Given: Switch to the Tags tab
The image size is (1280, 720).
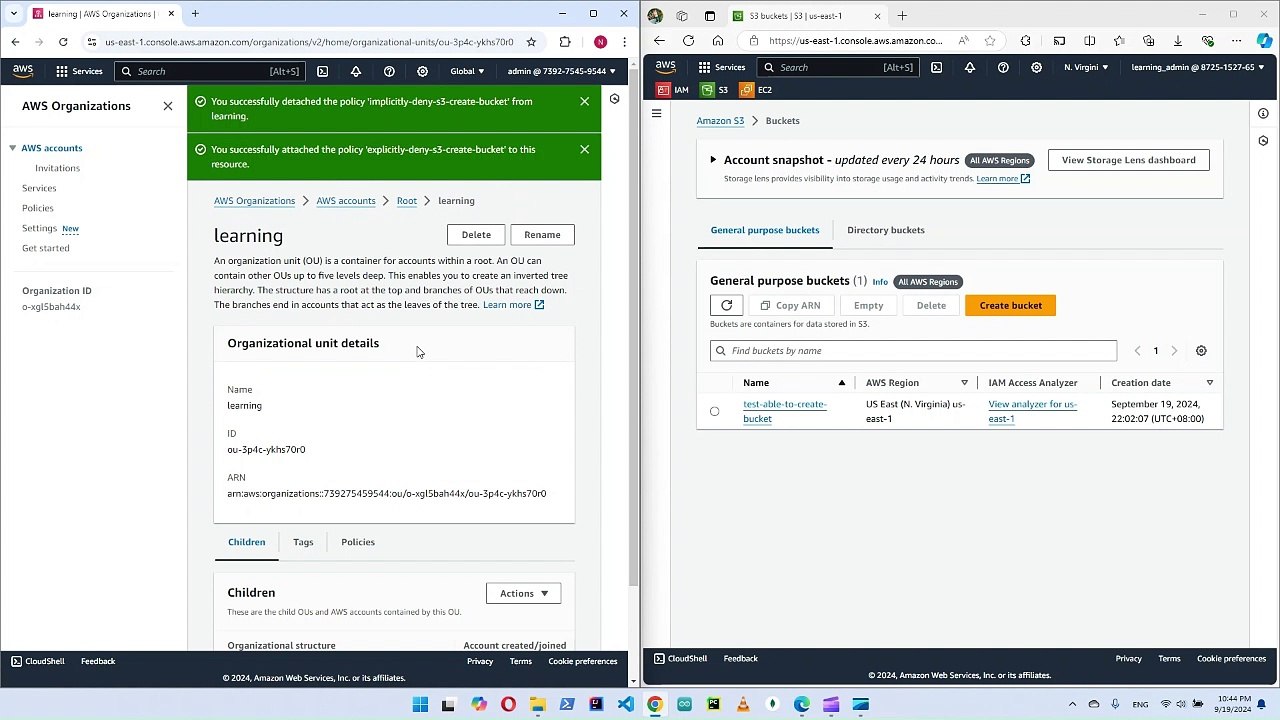Looking at the screenshot, I should click(x=303, y=542).
